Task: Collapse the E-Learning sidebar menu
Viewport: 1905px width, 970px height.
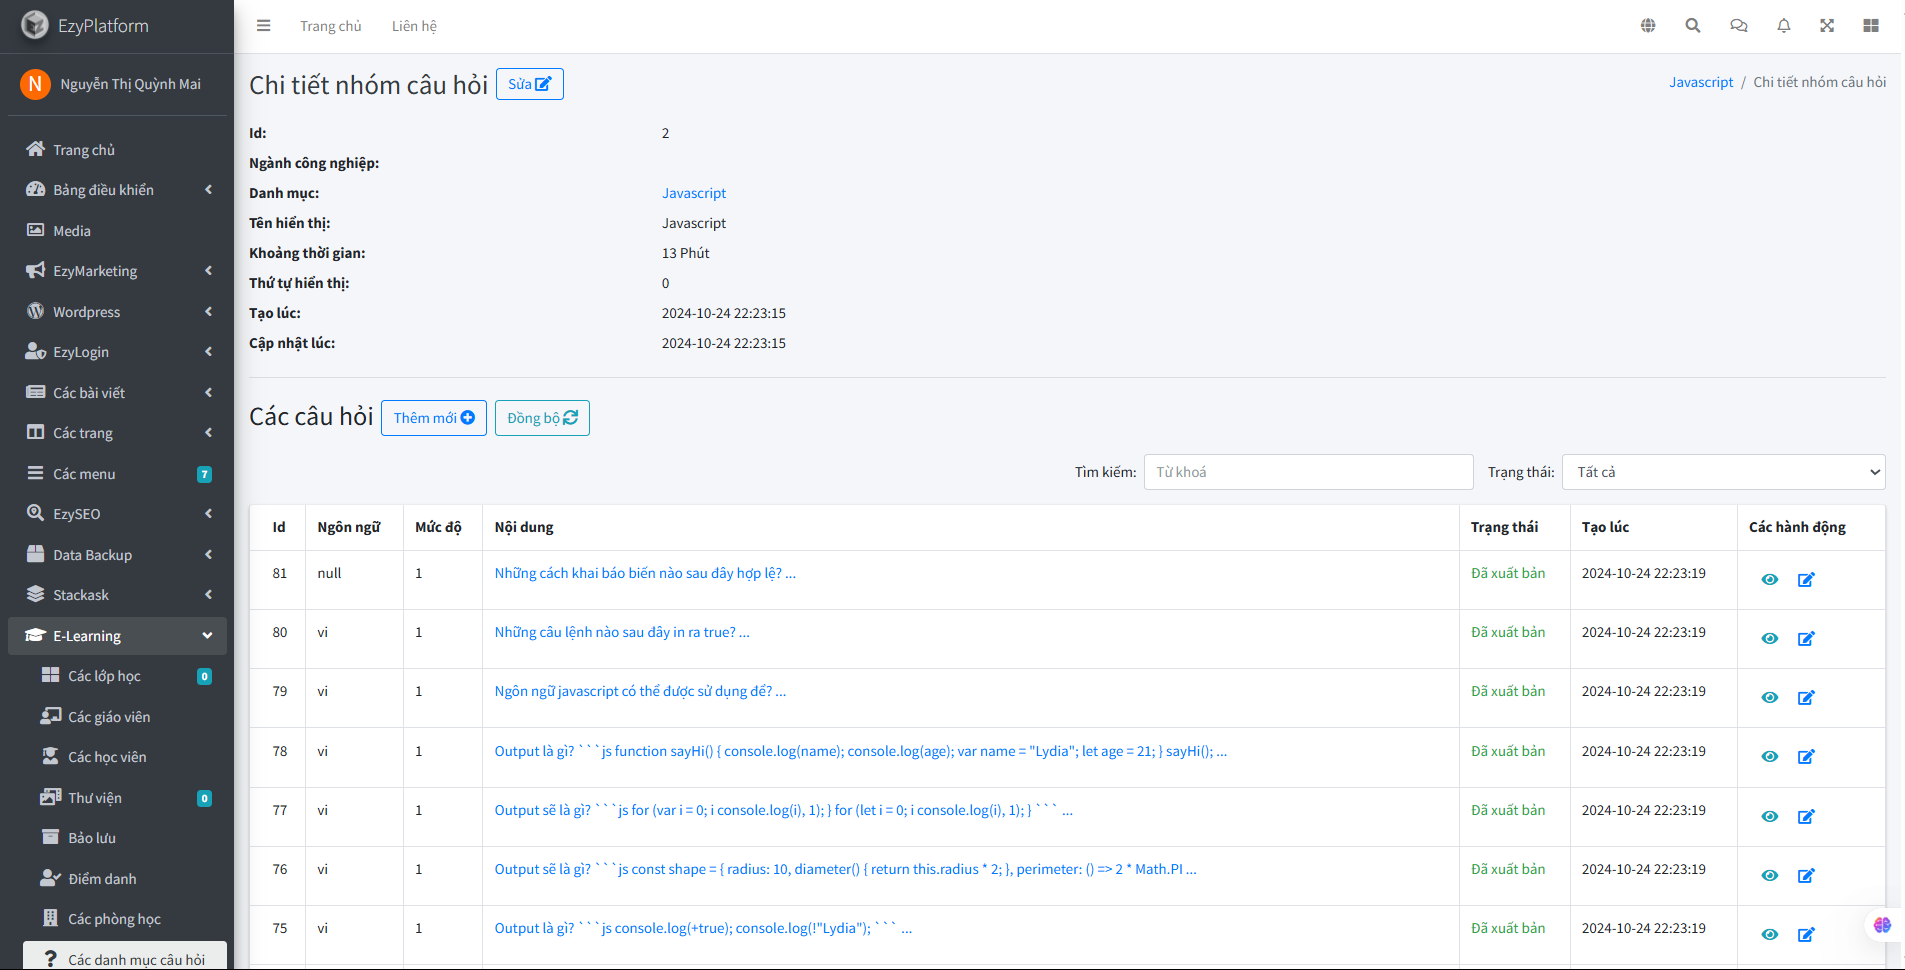Action: coord(117,636)
